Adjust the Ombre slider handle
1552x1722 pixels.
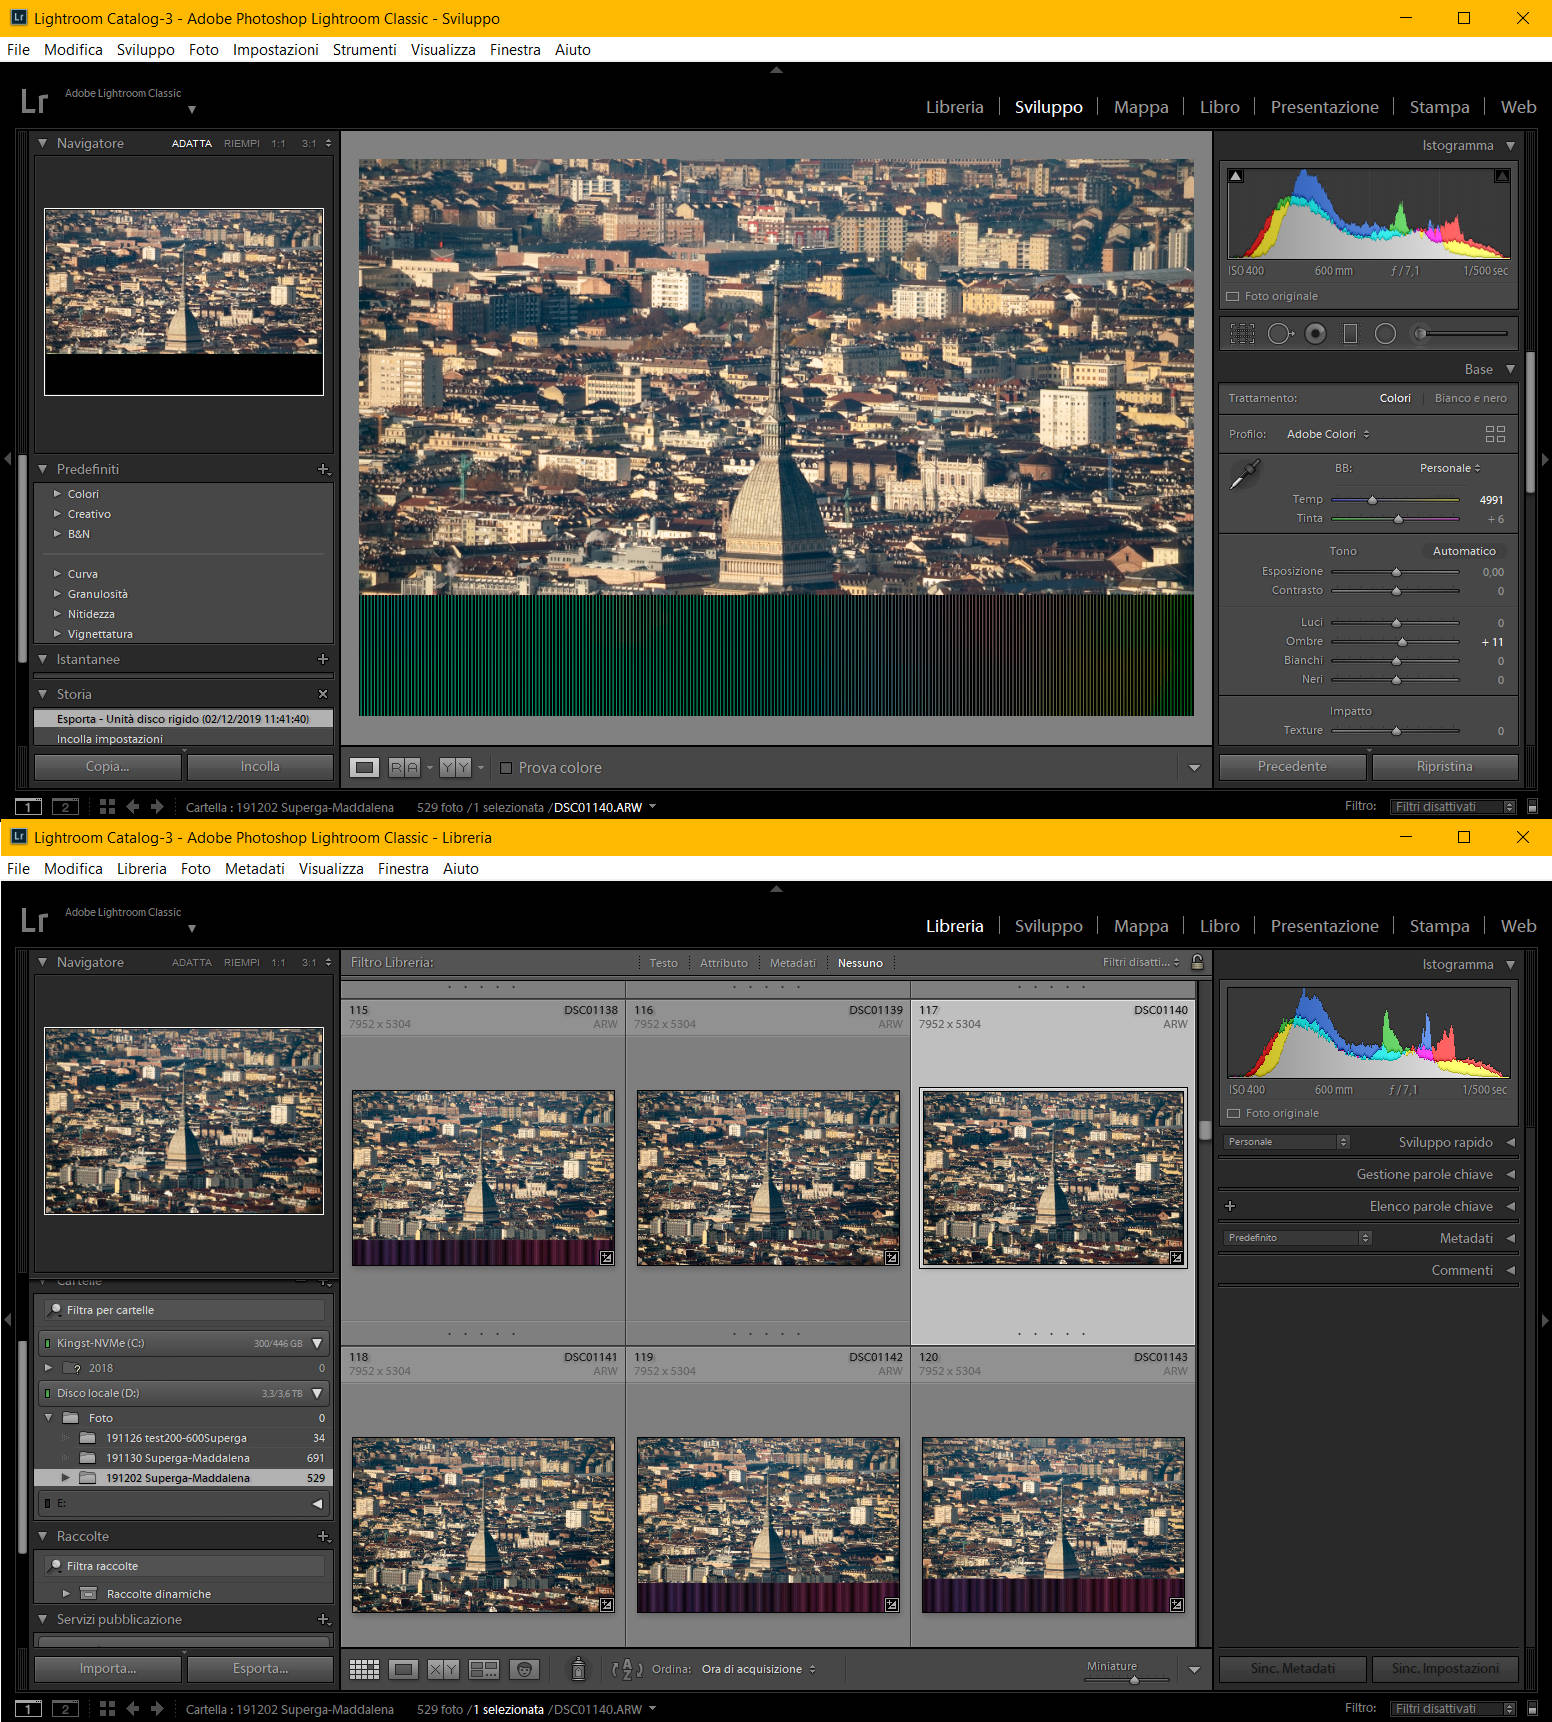coord(1402,642)
